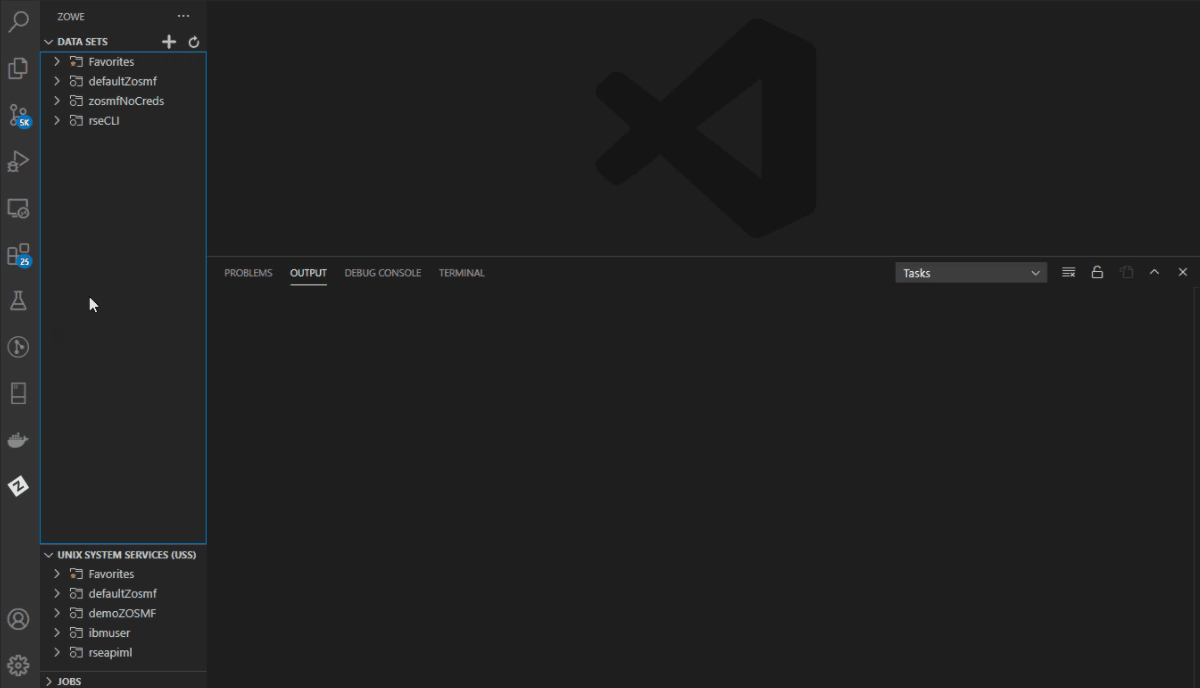
Task: Clear the Output panel contents
Action: click(x=1068, y=271)
